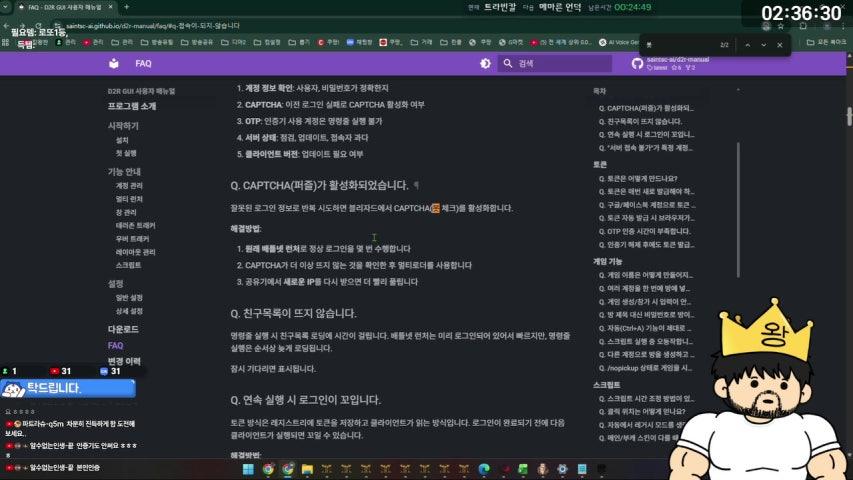Click the CAPTCHA heading permalink symbol
The width and height of the screenshot is (853, 480).
(416, 186)
